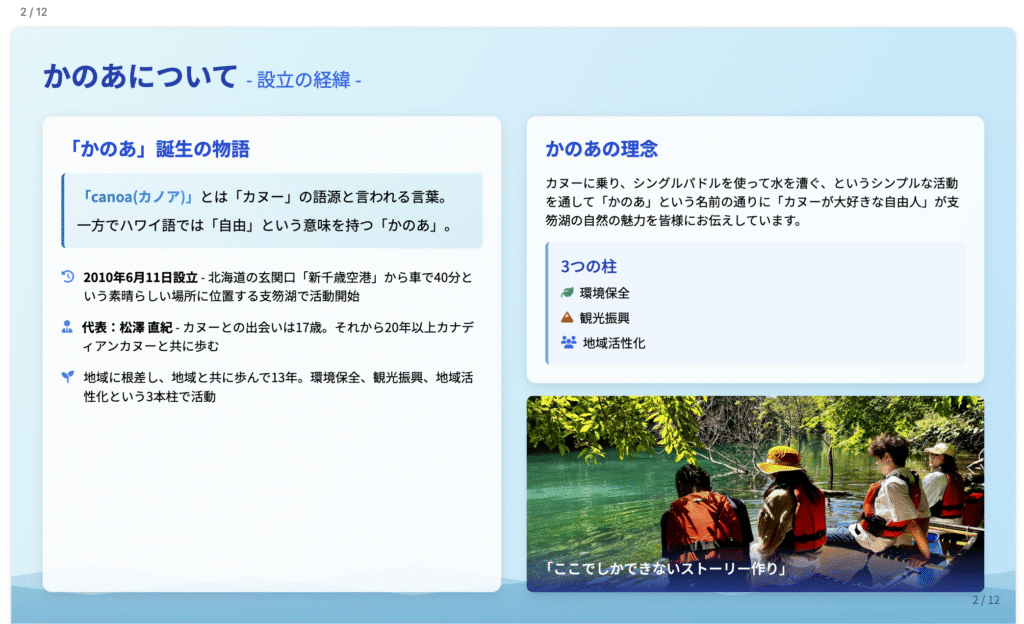Click the line 一方でハワイ語では「自由」という意味
Viewport: 1024px width, 624px height.
227,225
